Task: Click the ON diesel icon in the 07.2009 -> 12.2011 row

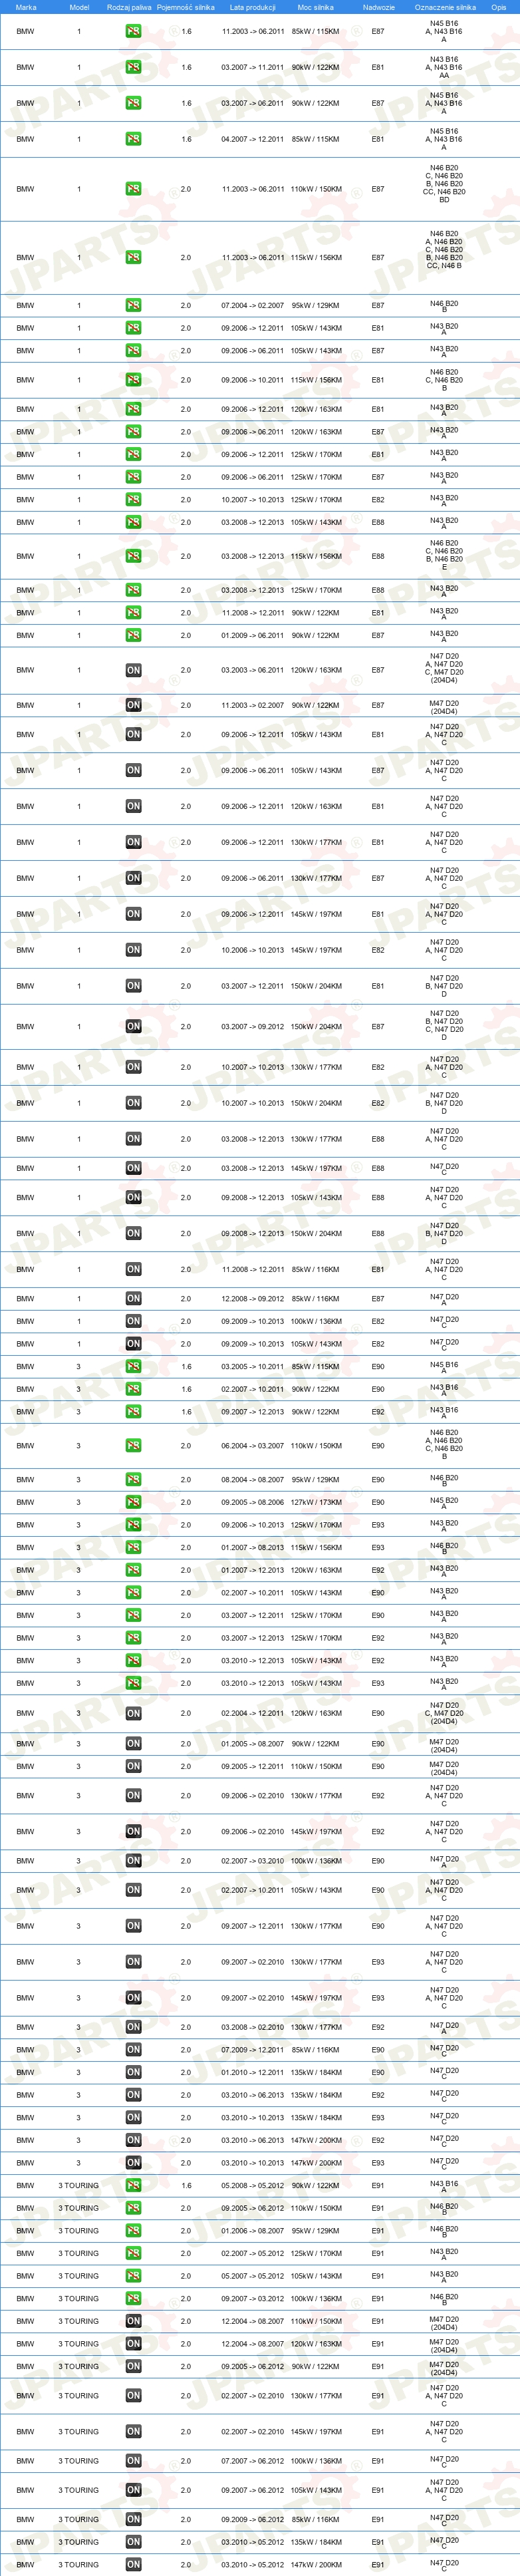Action: tap(133, 2049)
